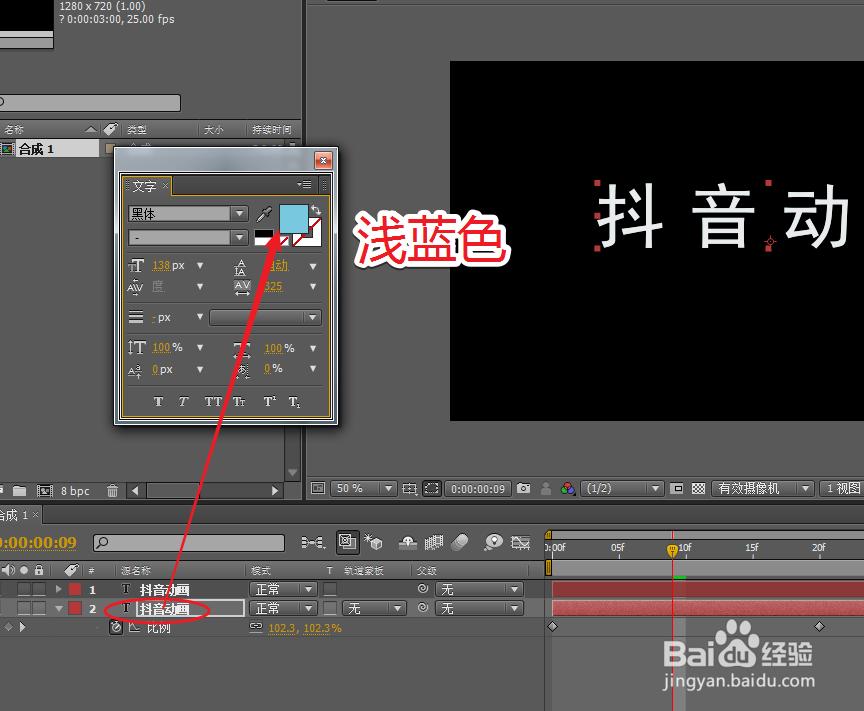The image size is (864, 711).
Task: Delete the selected project item using the trash icon
Action: 112,490
